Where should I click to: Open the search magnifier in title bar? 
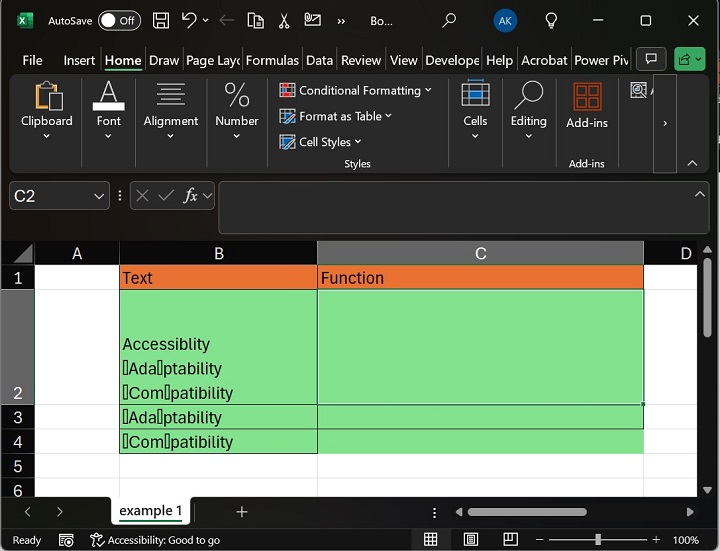(449, 20)
